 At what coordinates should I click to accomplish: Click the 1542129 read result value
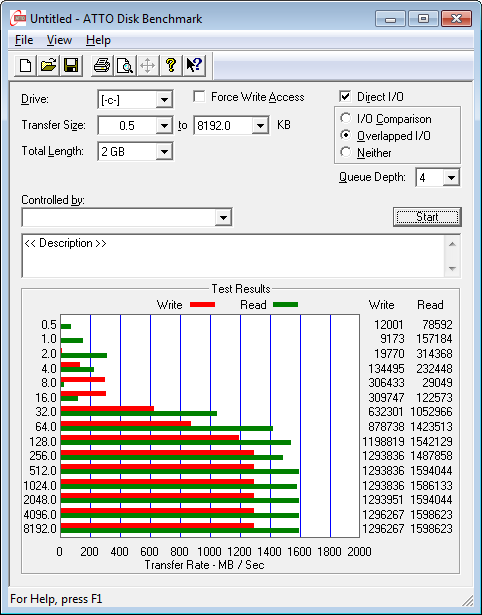tap(431, 442)
